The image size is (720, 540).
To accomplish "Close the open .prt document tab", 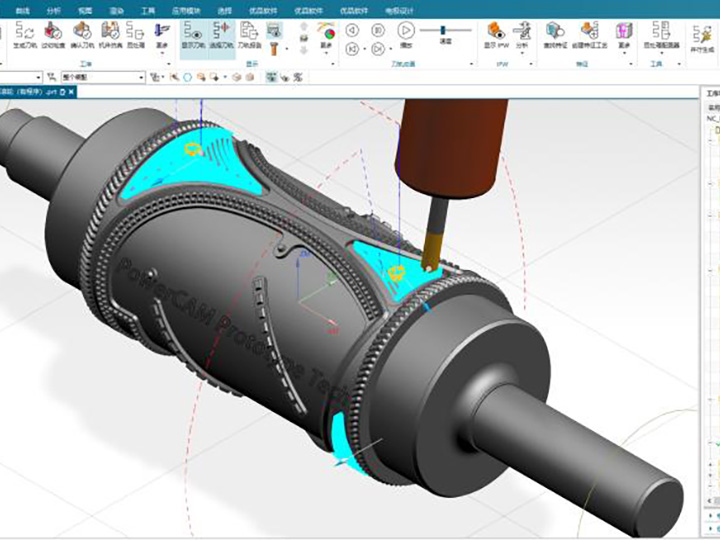I will click(71, 92).
